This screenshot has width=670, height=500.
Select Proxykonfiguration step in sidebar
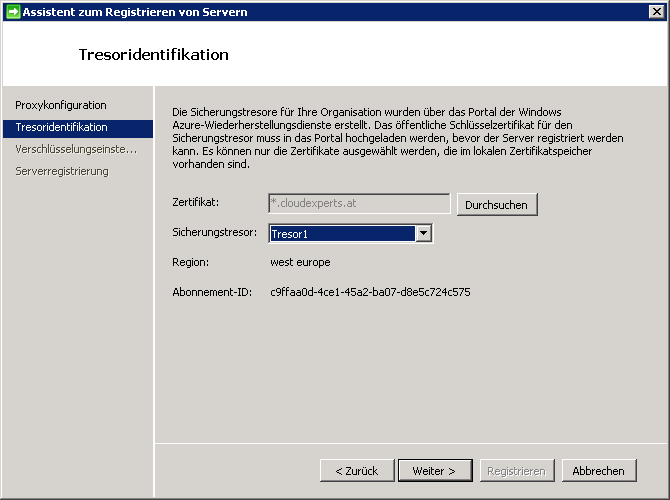pos(61,105)
